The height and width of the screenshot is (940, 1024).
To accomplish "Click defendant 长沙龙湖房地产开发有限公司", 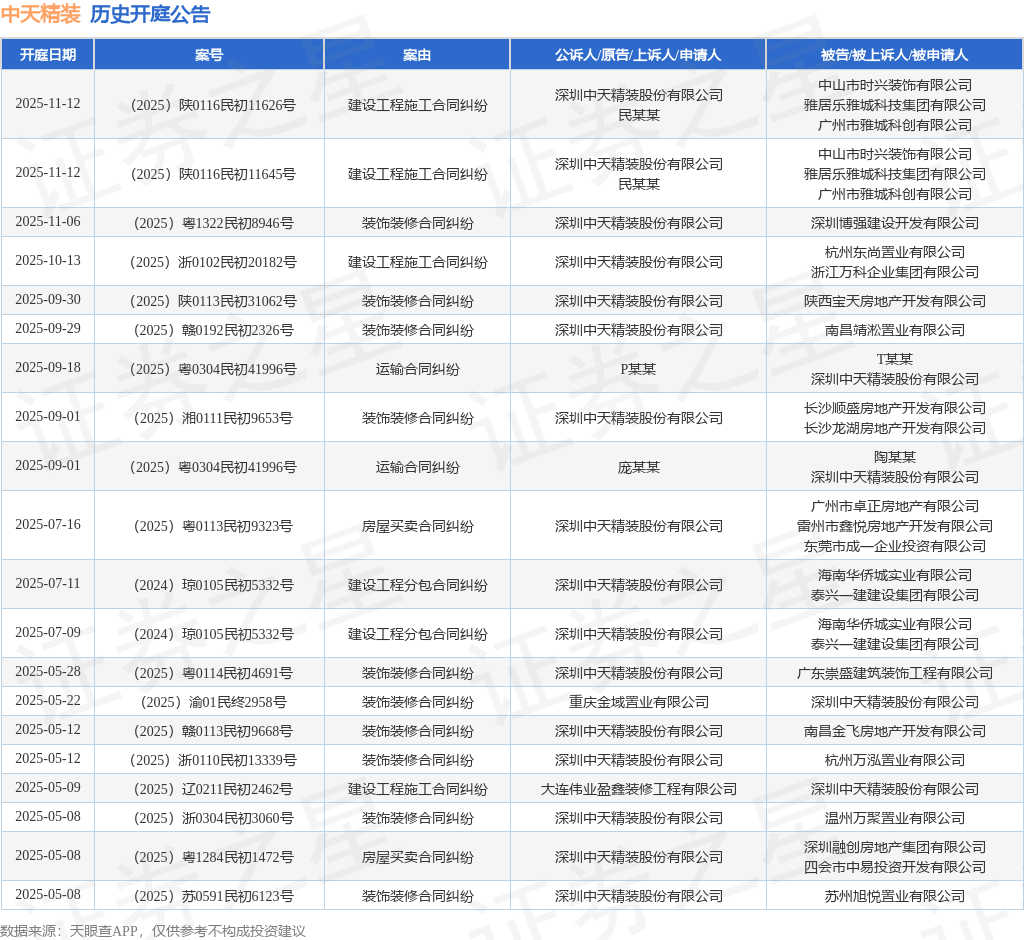I will (895, 429).
